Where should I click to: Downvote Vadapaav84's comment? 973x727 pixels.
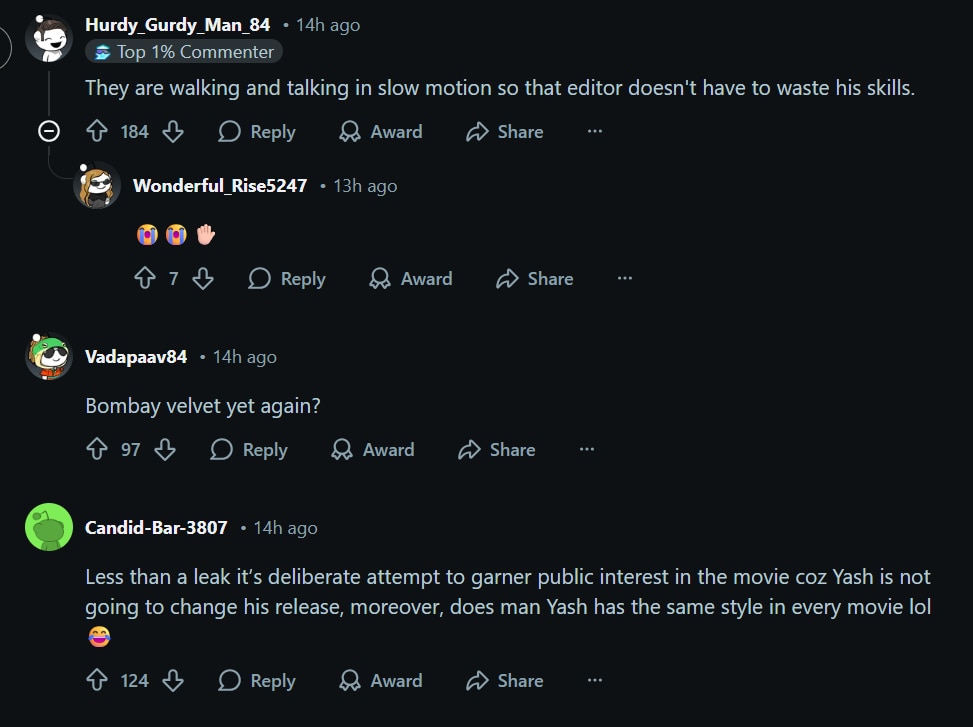tap(165, 450)
